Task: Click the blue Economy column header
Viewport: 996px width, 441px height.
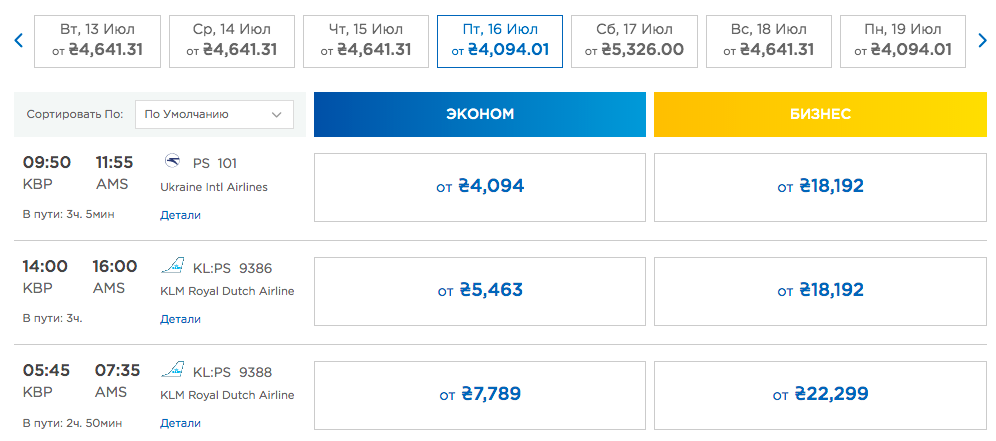Action: [480, 114]
